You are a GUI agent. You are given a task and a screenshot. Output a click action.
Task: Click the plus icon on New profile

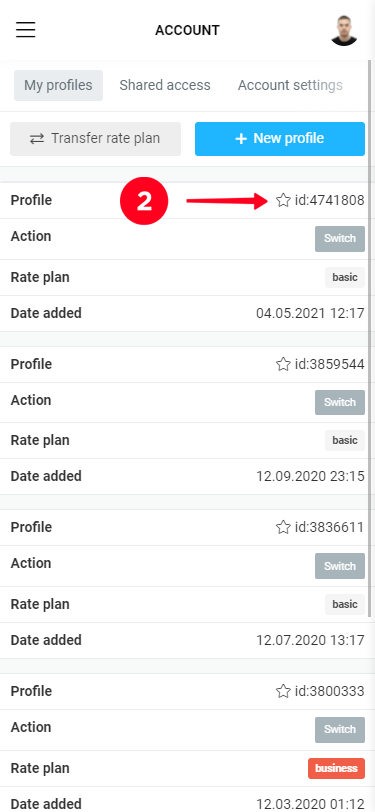pyautogui.click(x=241, y=139)
